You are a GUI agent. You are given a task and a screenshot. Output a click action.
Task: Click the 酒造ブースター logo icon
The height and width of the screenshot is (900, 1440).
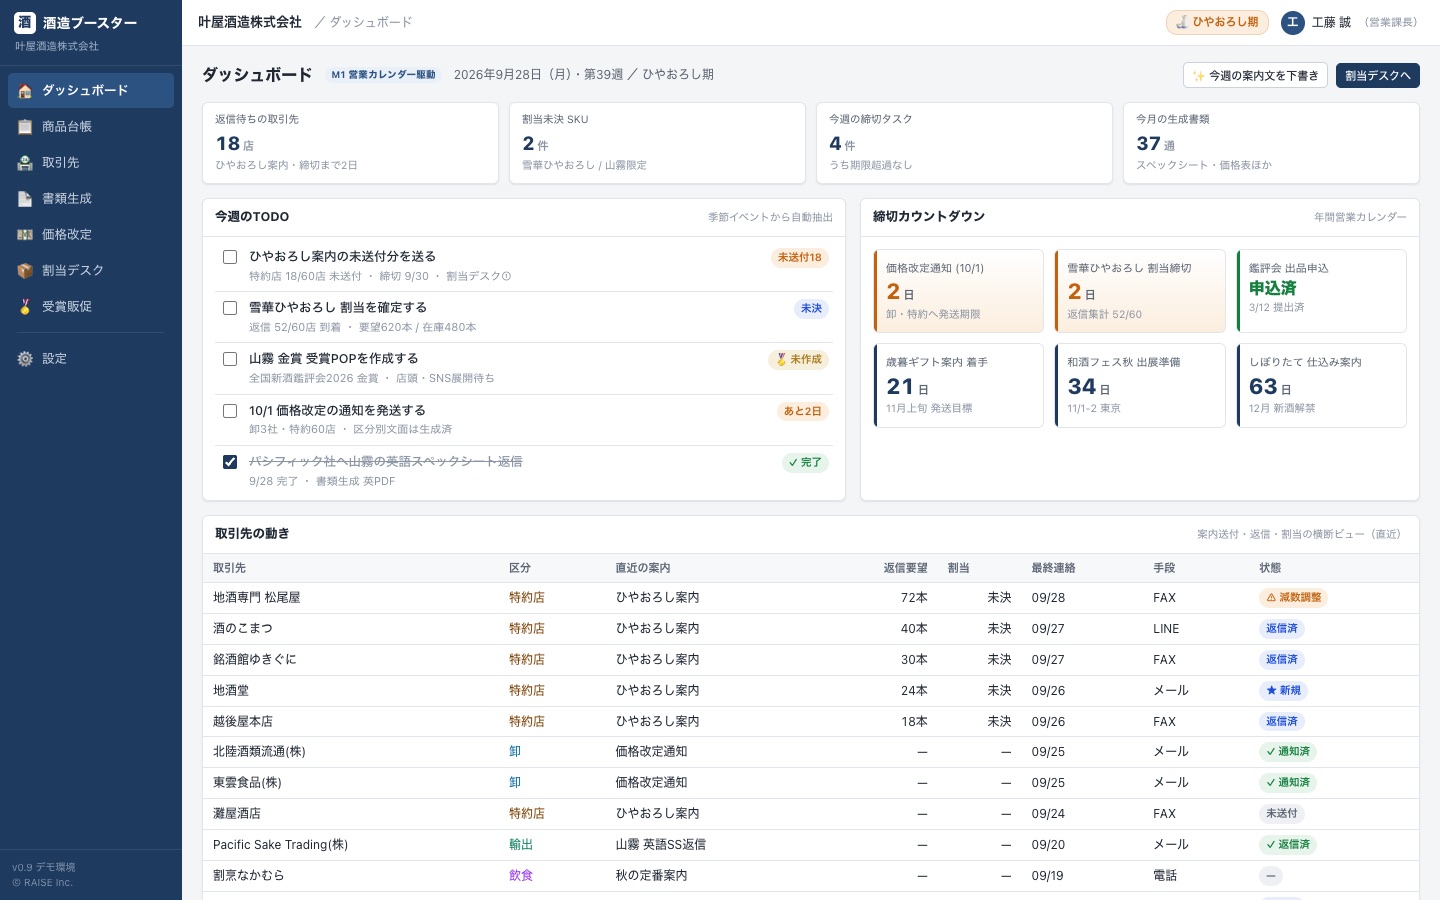(x=25, y=22)
